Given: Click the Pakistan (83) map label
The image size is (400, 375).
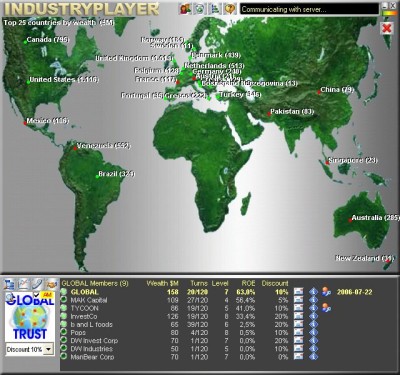Looking at the screenshot, I should coord(292,111).
